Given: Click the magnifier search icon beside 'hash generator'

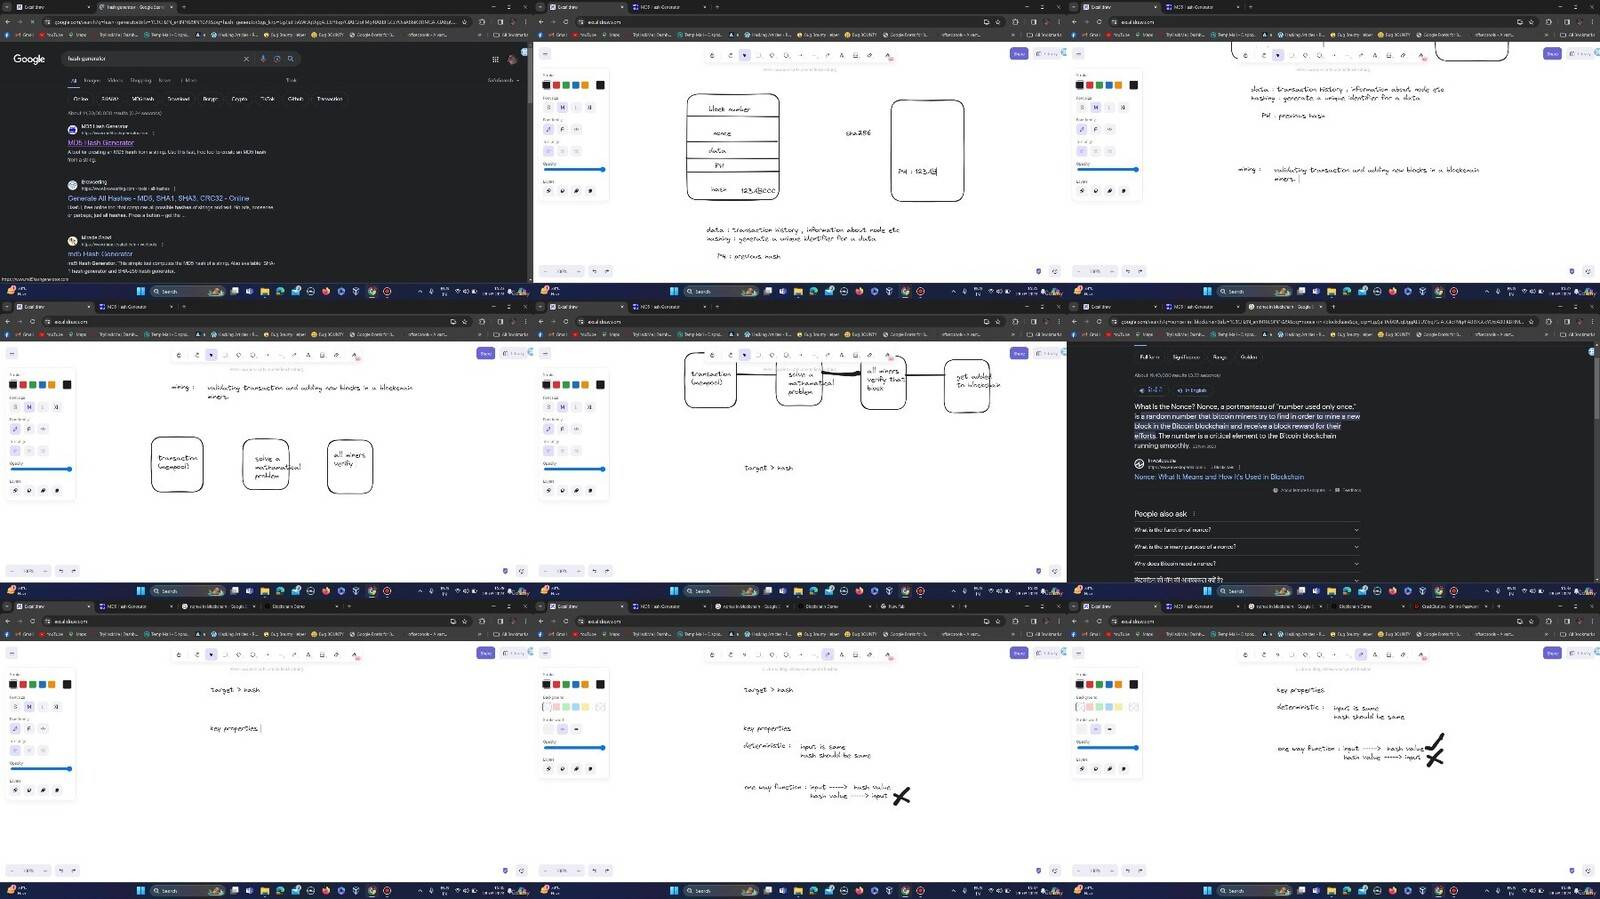Looking at the screenshot, I should tap(291, 59).
